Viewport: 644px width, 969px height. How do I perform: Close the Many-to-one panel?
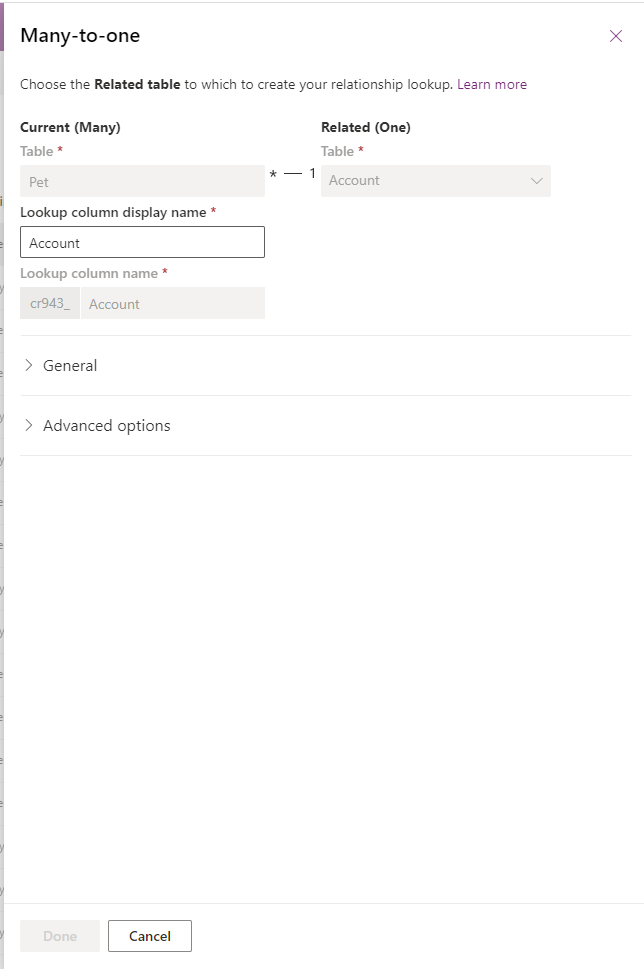pyautogui.click(x=616, y=36)
